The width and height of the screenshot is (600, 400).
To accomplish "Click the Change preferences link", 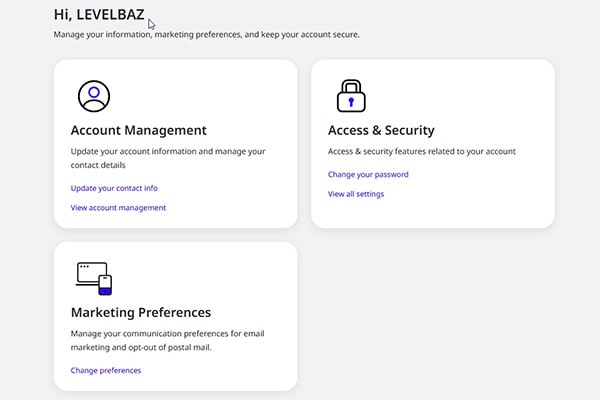I will pos(106,370).
